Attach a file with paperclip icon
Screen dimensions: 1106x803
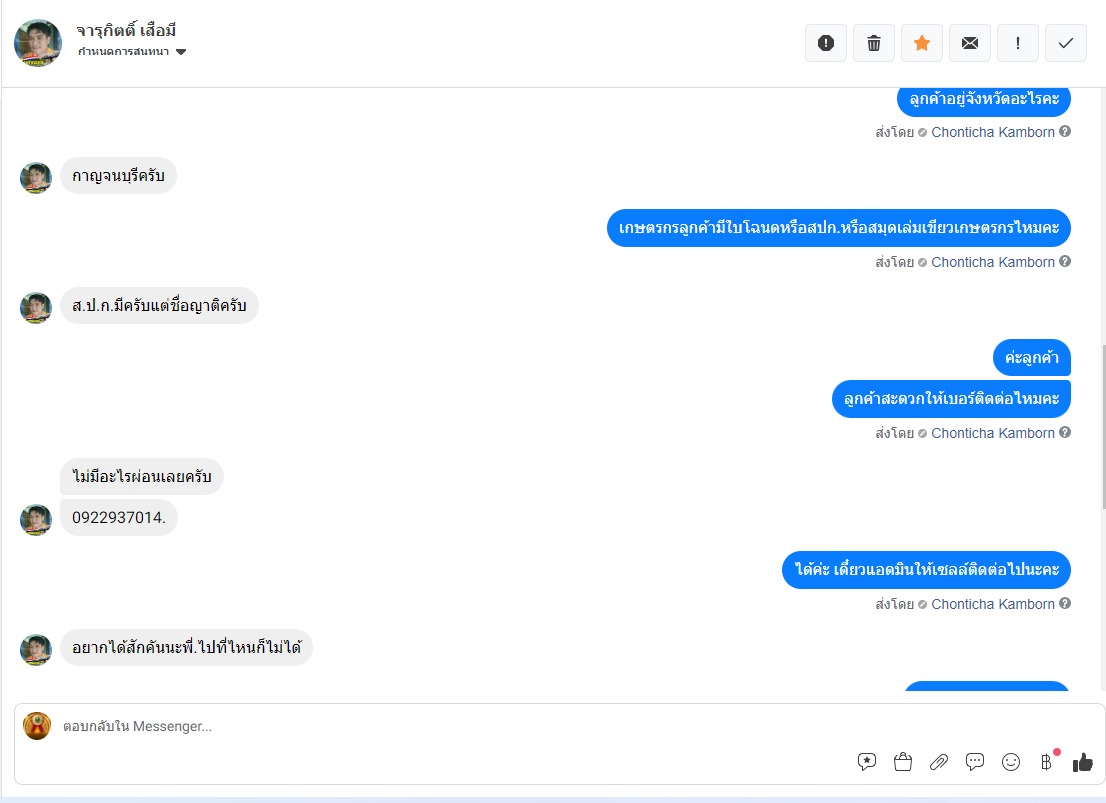tap(939, 761)
